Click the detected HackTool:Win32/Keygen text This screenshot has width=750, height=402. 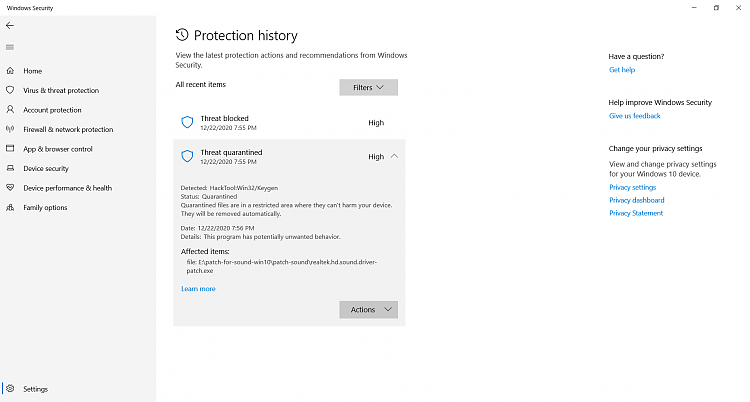pos(243,188)
